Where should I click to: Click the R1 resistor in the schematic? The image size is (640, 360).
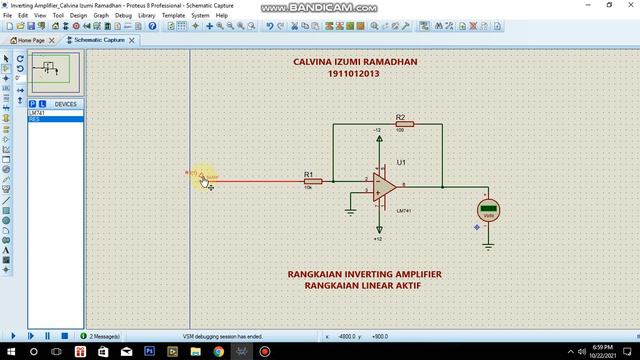point(313,181)
